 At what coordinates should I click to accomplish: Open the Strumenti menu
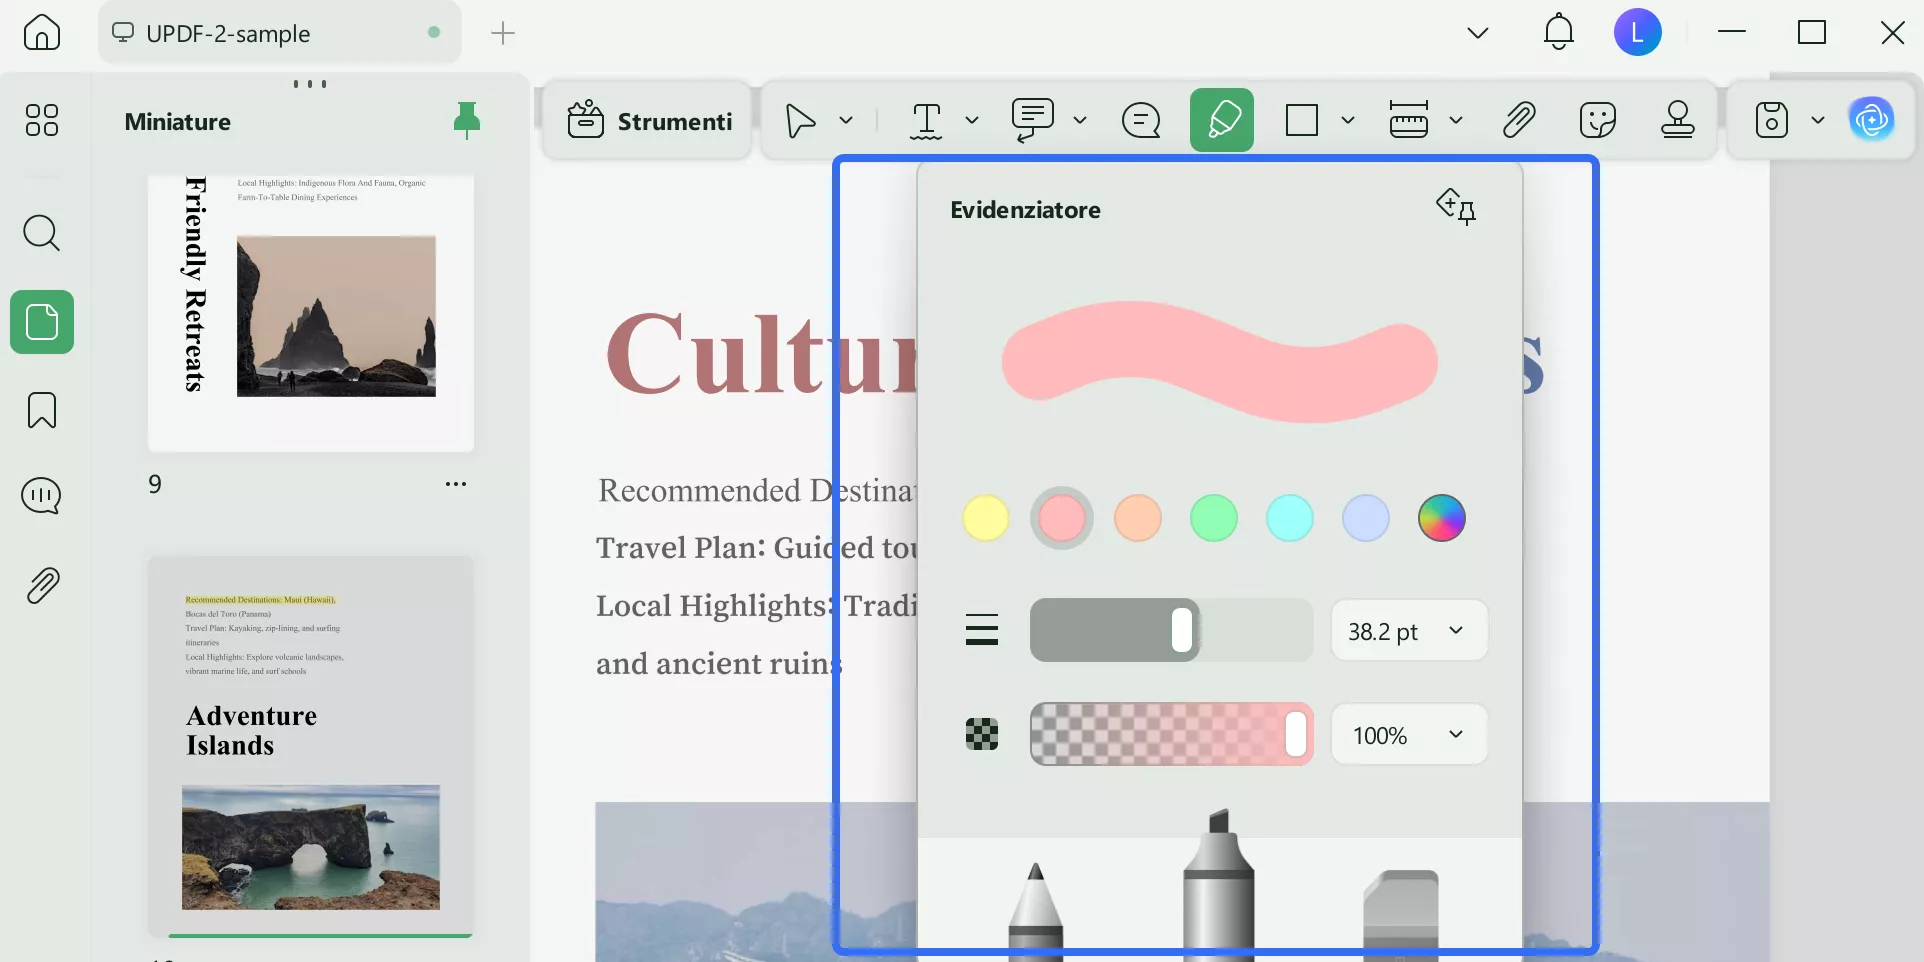click(650, 121)
